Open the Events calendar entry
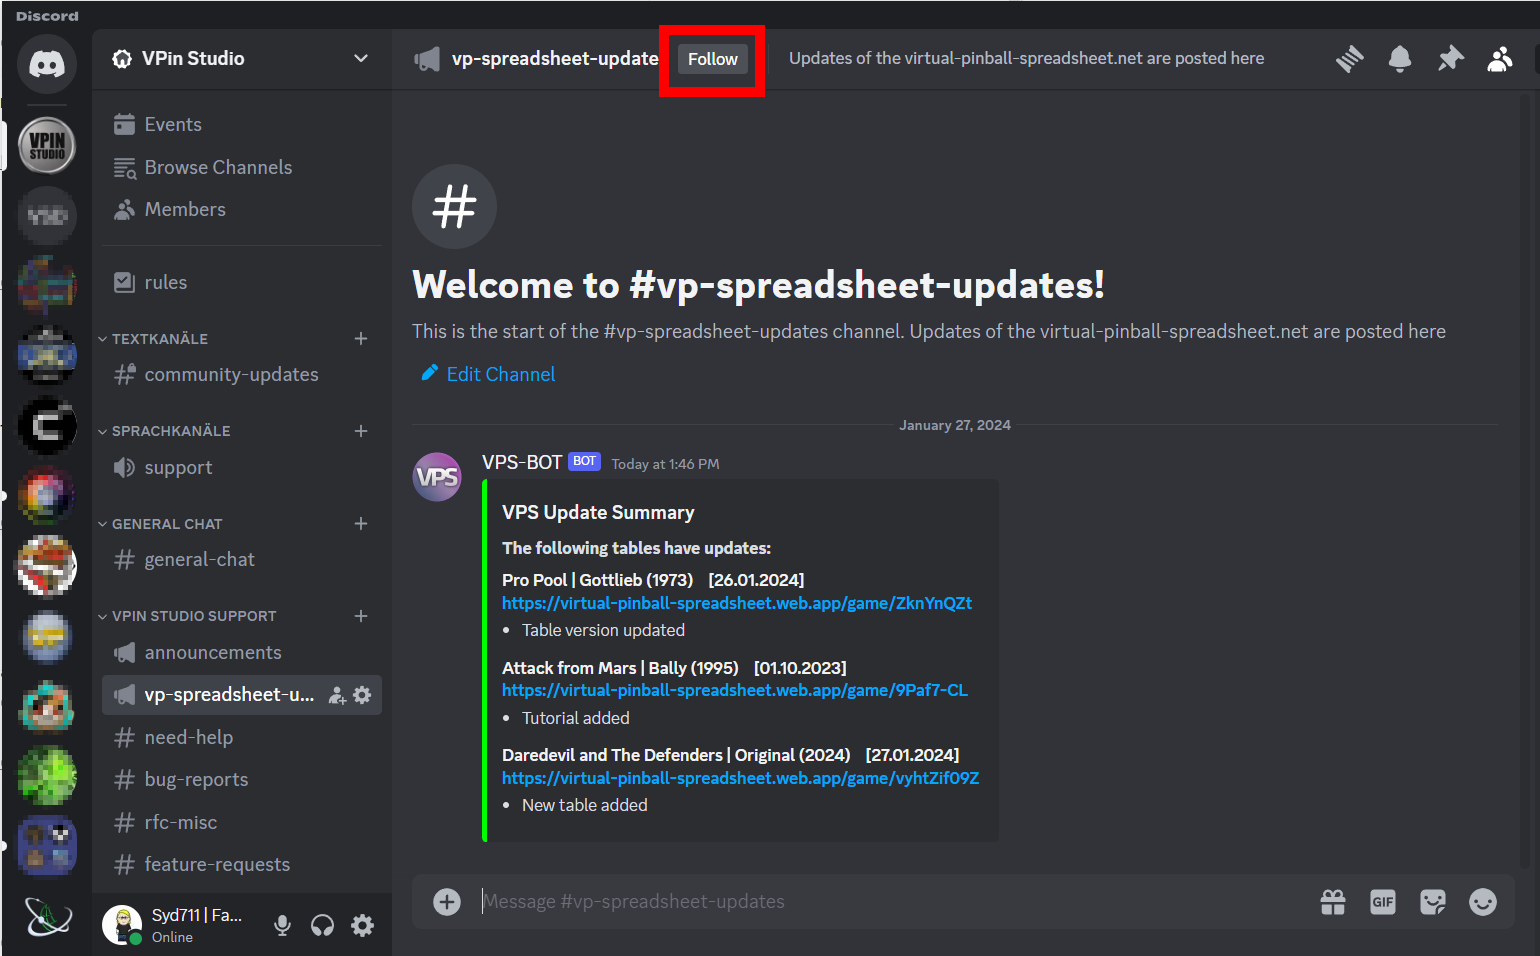Viewport: 1540px width, 956px height. point(241,124)
